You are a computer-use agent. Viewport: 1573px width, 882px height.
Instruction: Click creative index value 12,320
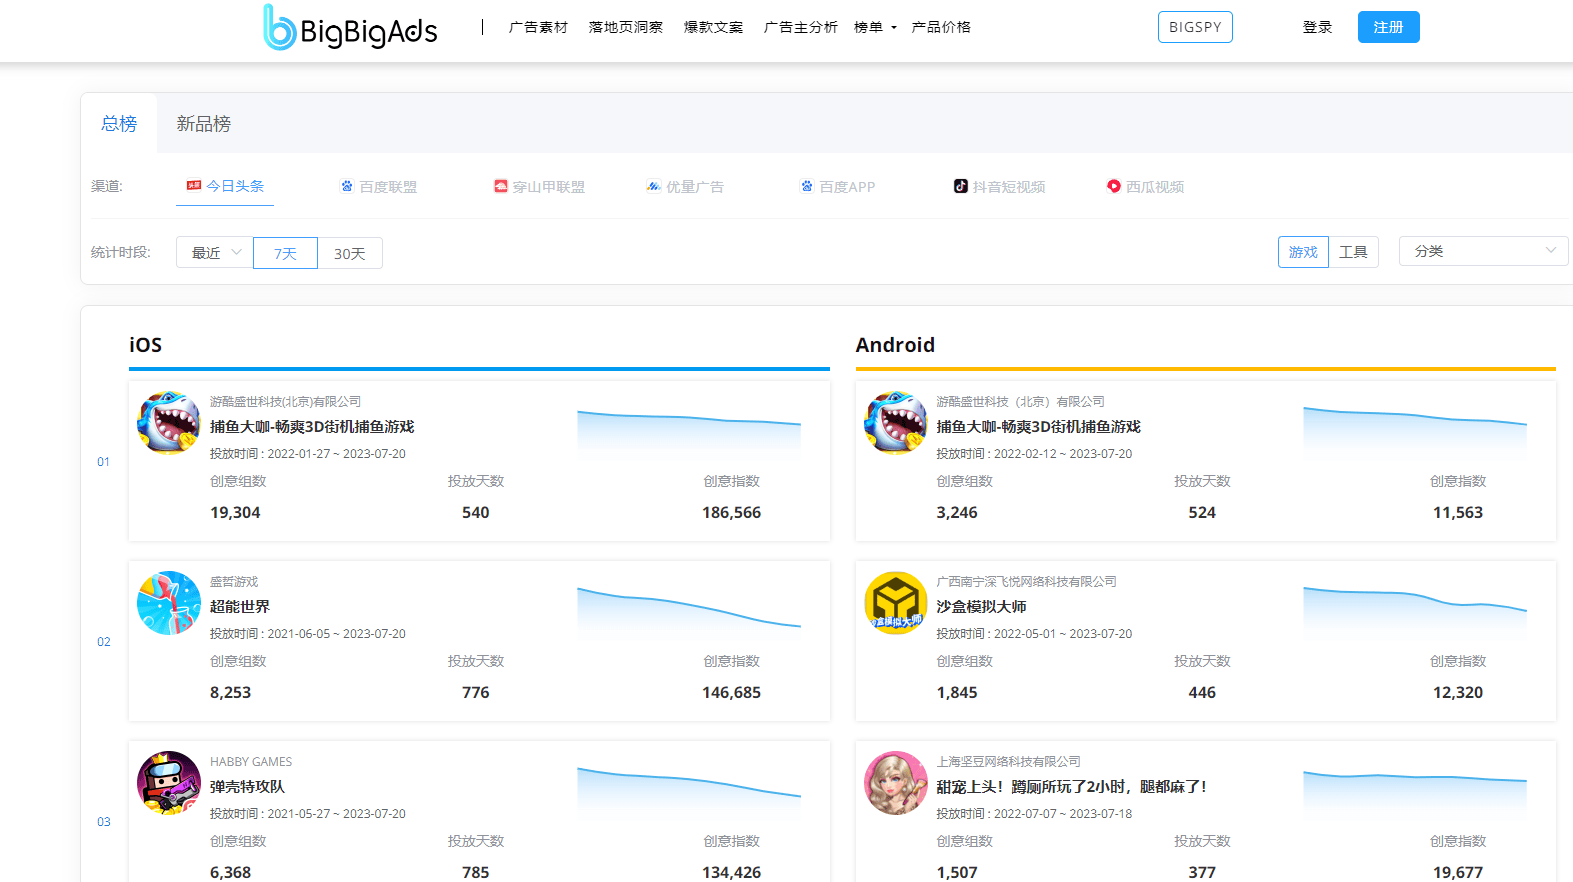pyautogui.click(x=1458, y=693)
